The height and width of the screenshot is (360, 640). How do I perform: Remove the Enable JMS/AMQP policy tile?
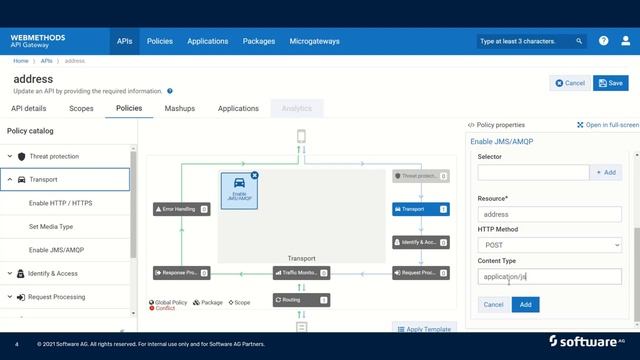pyautogui.click(x=254, y=176)
